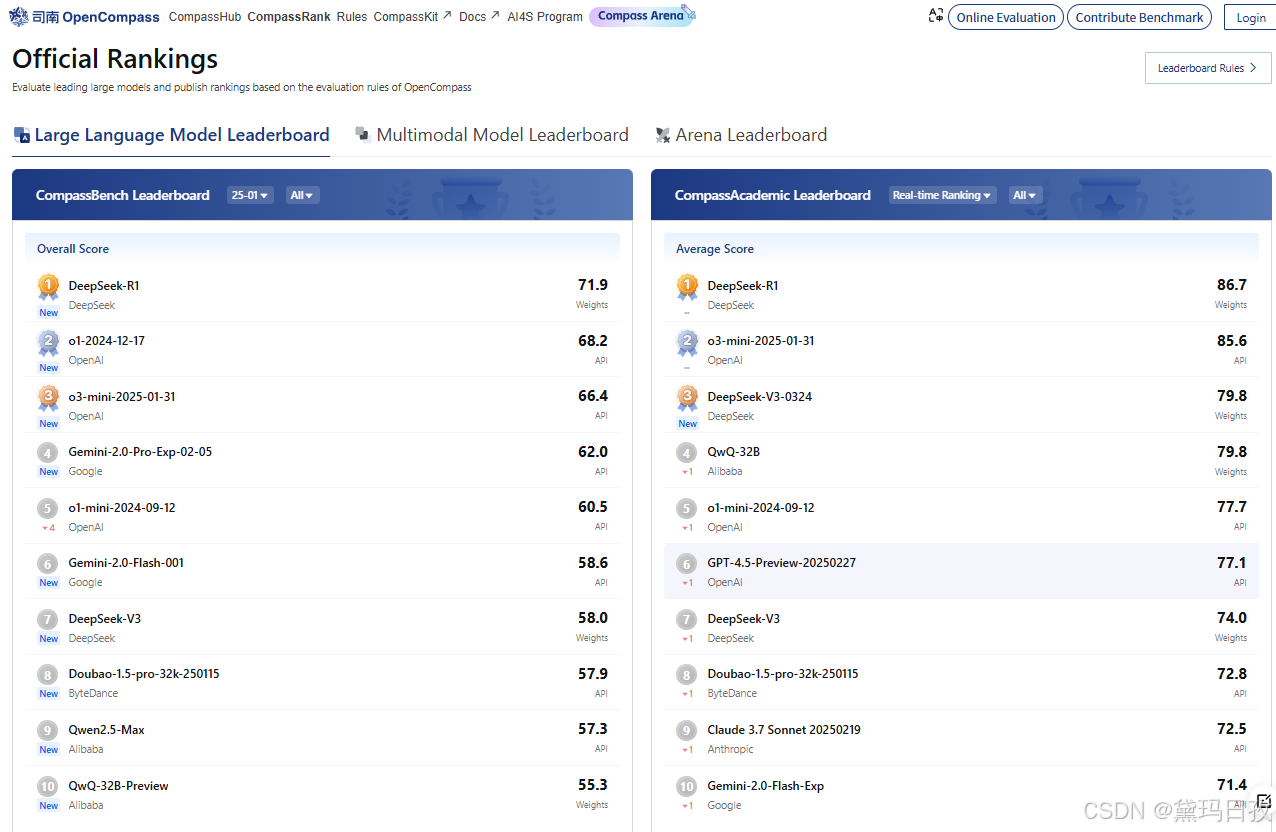Click the rank 10 badge beside QwQ-32B-Preview

[48, 787]
